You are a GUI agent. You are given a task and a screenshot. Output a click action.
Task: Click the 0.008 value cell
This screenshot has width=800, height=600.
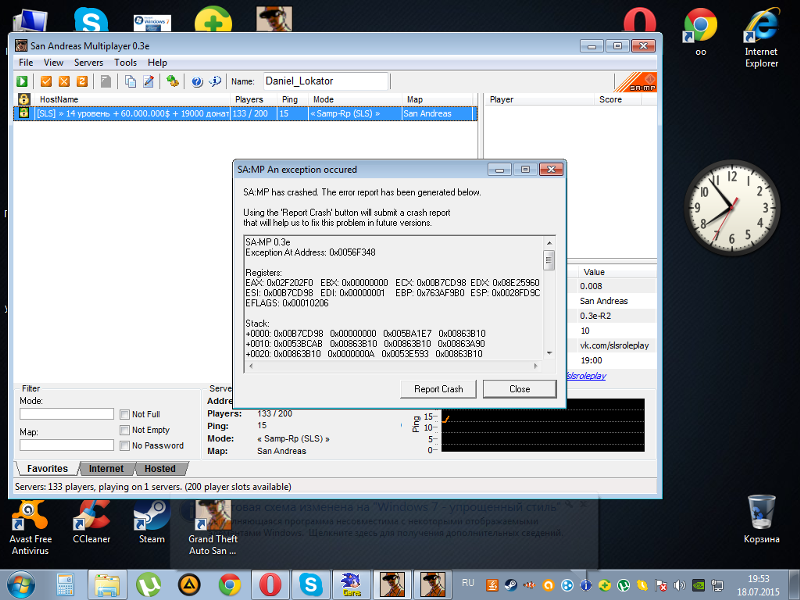click(591, 286)
